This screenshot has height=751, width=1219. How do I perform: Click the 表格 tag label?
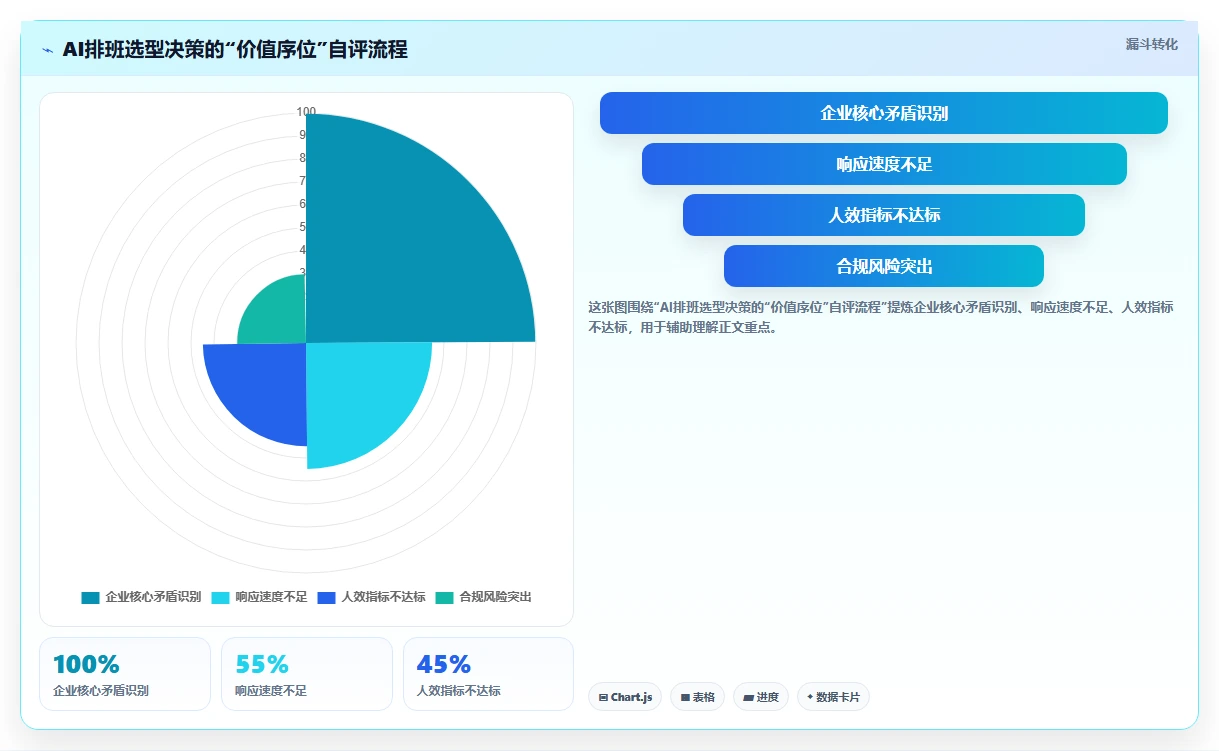coord(704,697)
